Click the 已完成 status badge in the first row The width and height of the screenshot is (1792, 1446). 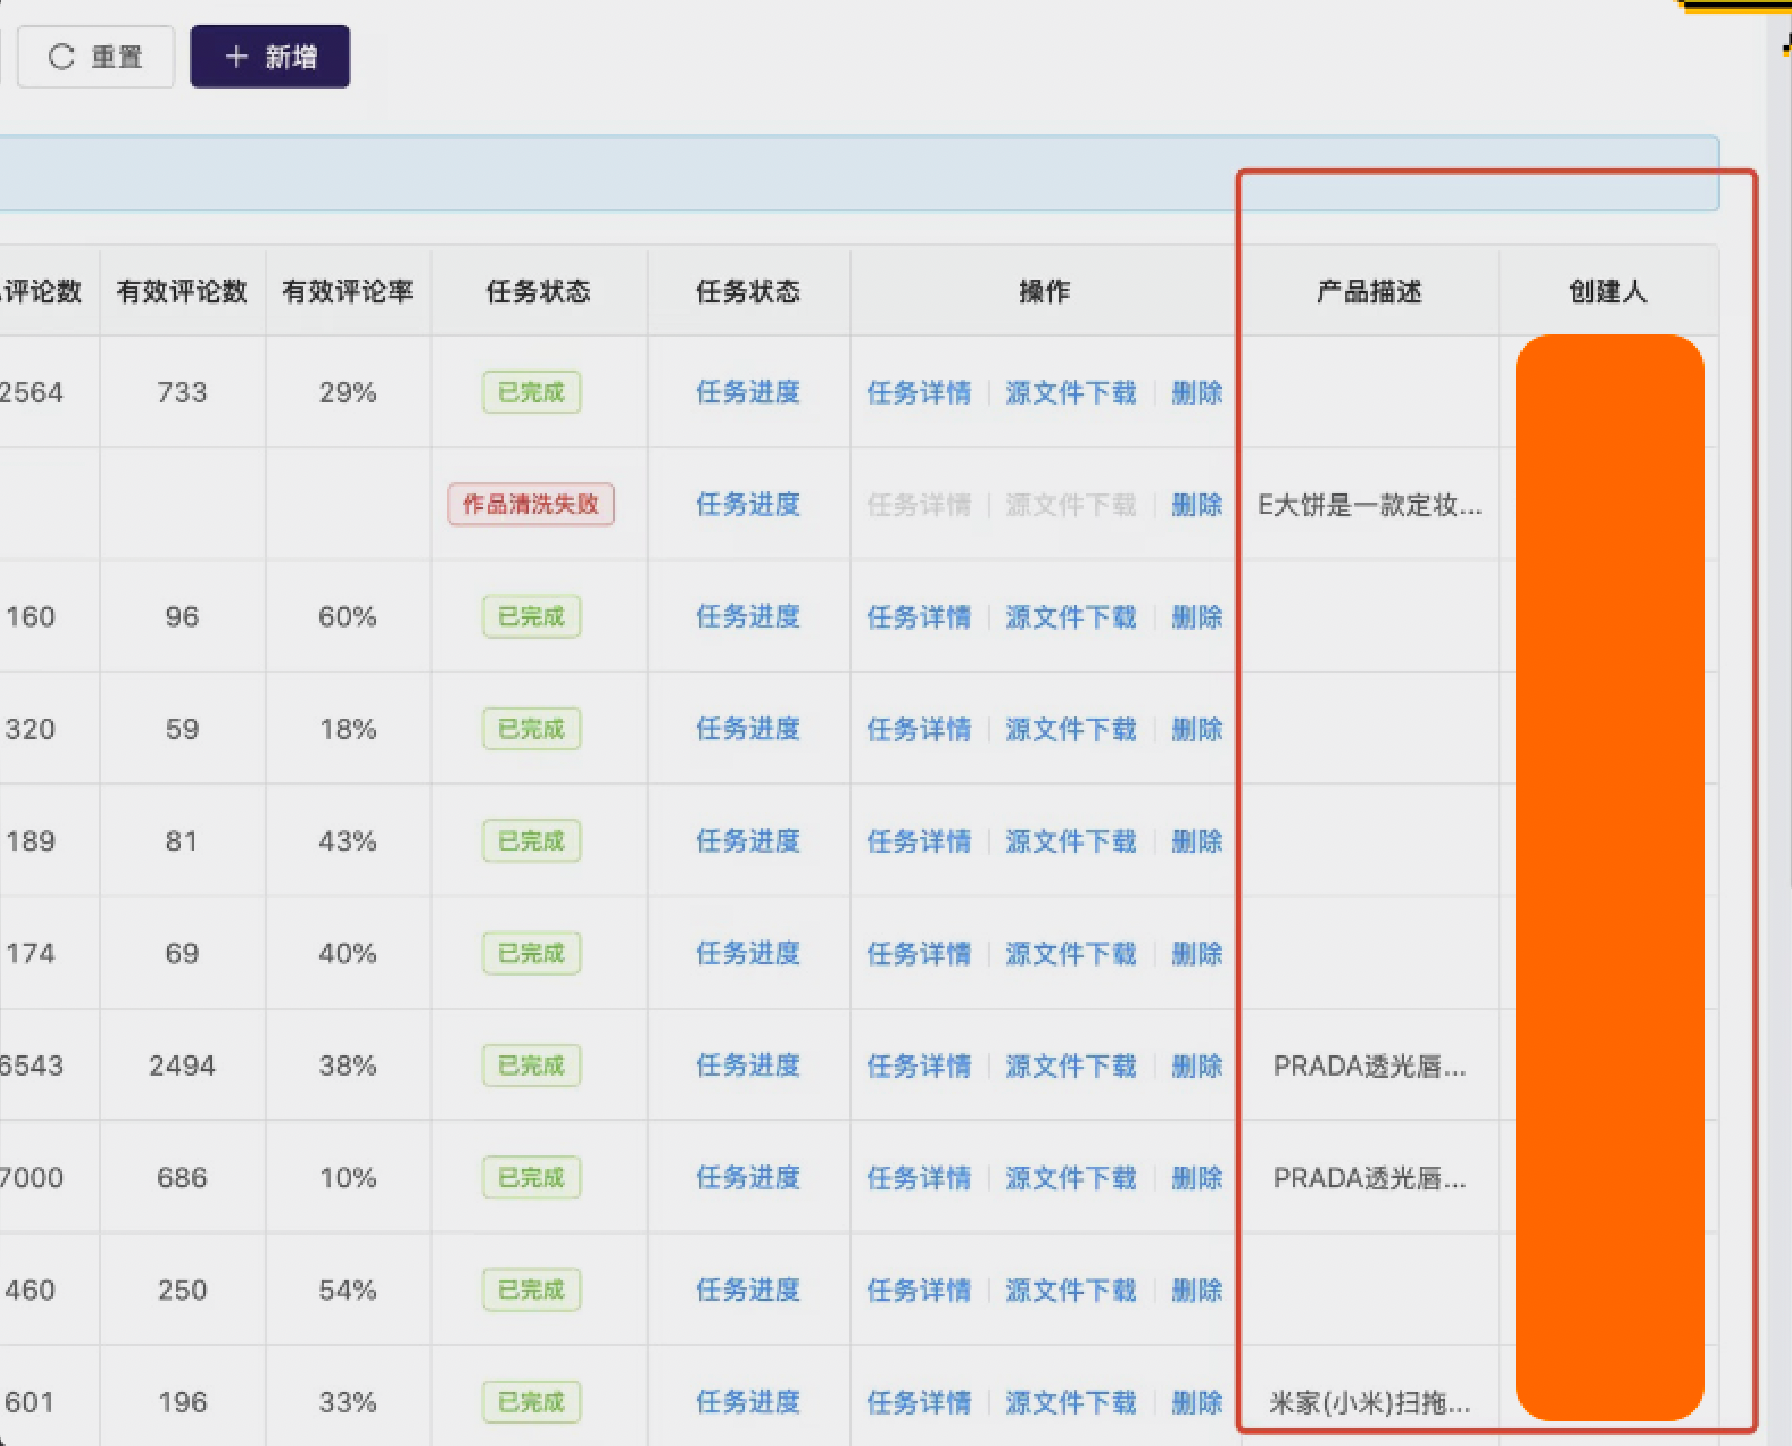tap(530, 393)
